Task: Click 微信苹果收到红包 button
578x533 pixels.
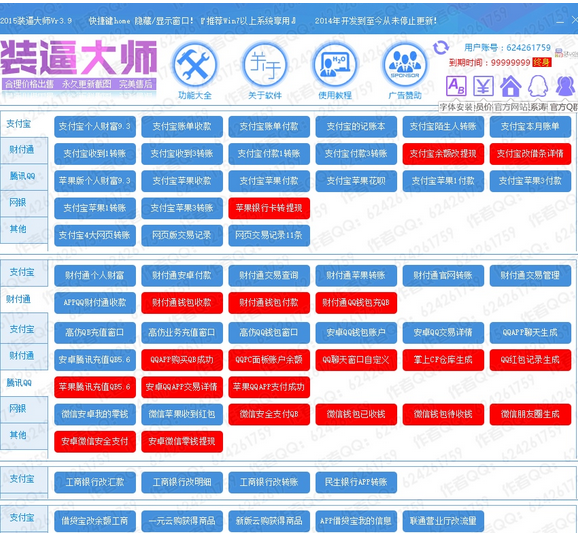Action: click(182, 414)
